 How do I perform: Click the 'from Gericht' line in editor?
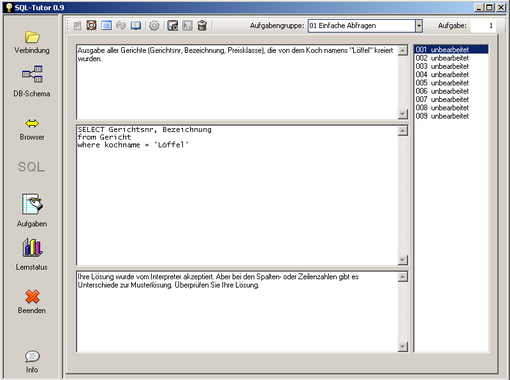104,137
